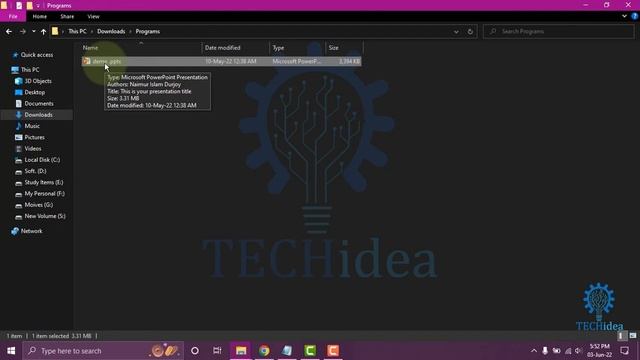Click the taskbar search box

(103, 351)
